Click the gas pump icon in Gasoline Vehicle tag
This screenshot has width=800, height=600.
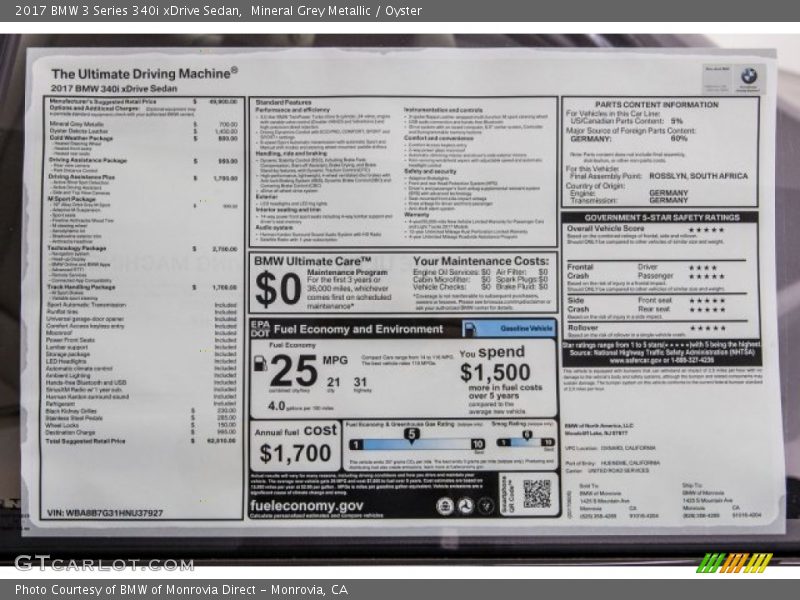(470, 329)
